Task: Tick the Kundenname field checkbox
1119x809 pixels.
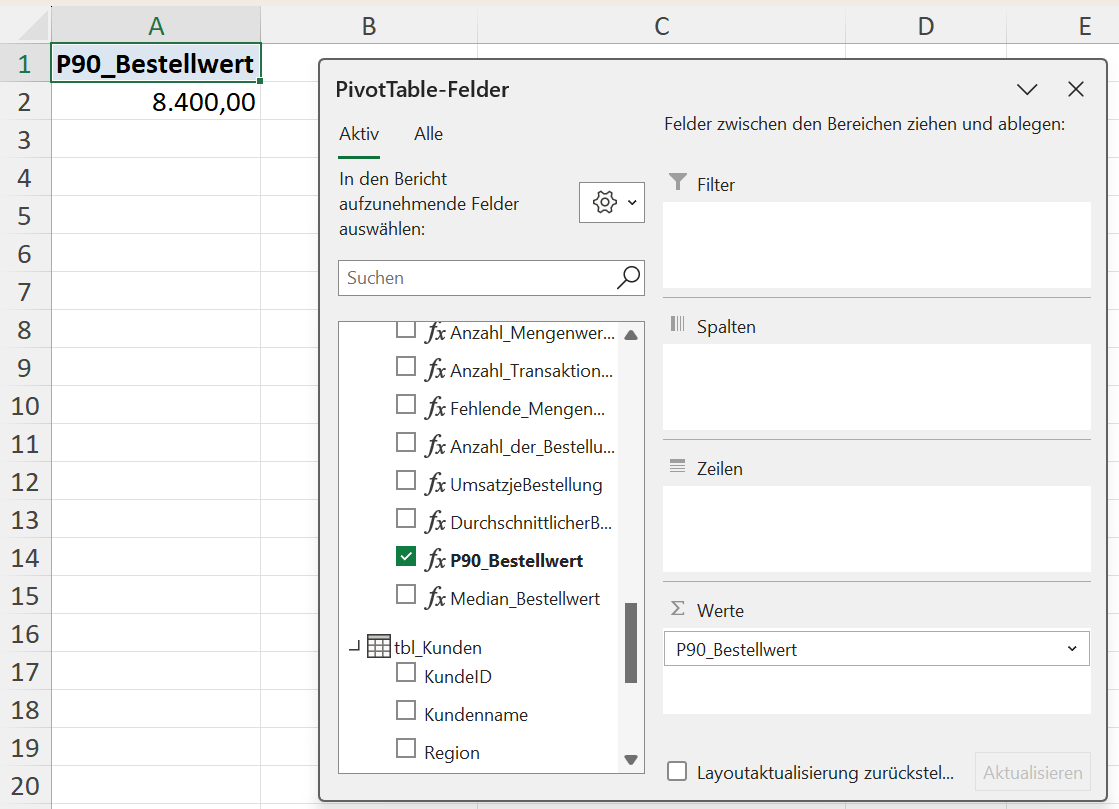Action: click(406, 711)
